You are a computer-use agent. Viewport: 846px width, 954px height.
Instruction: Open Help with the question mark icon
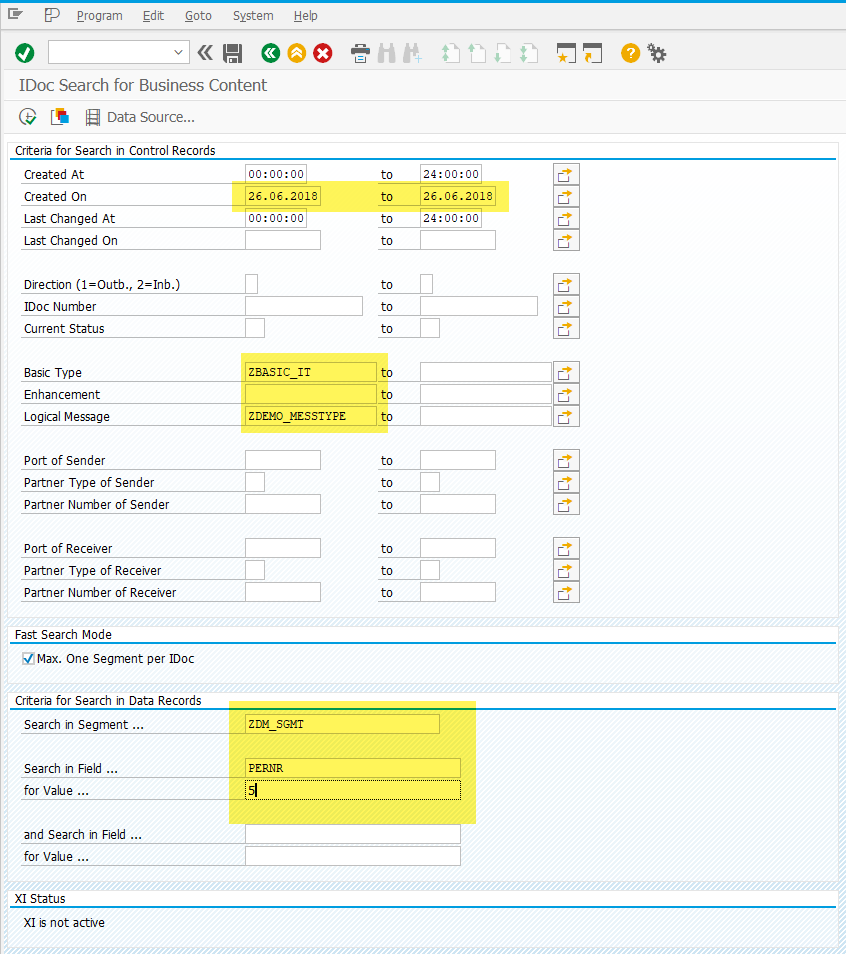629,52
